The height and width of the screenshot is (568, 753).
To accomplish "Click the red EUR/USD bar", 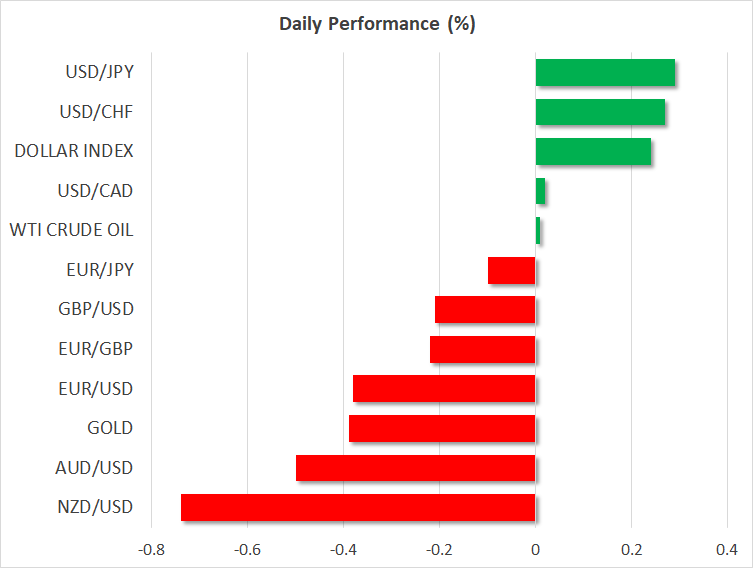I will pyautogui.click(x=445, y=388).
